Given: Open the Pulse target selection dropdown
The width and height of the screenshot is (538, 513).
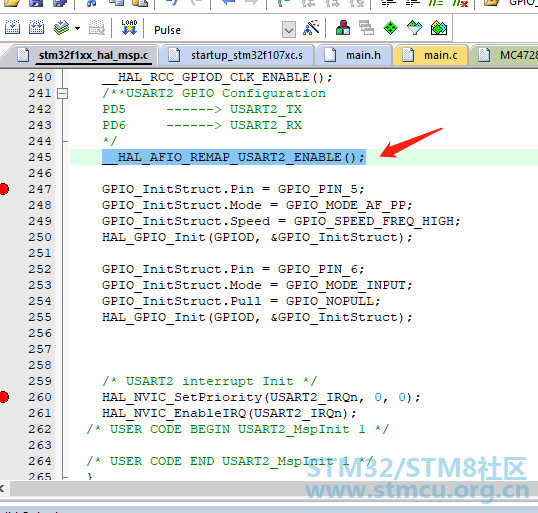Looking at the screenshot, I should (x=289, y=30).
